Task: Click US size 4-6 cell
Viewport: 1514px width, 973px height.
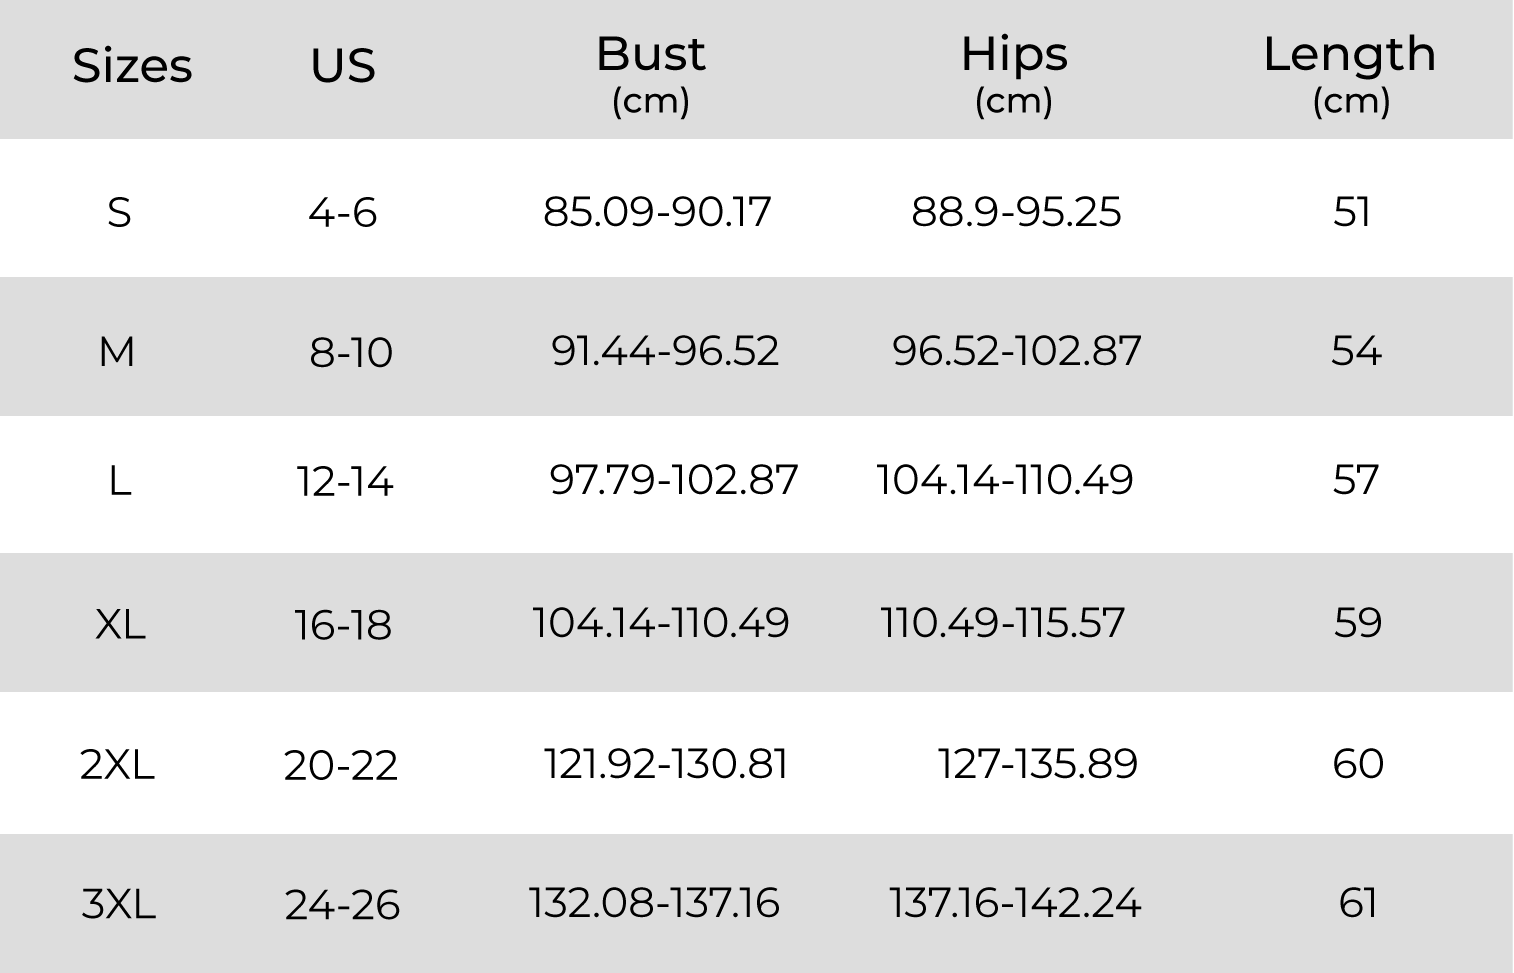Action: [x=343, y=212]
